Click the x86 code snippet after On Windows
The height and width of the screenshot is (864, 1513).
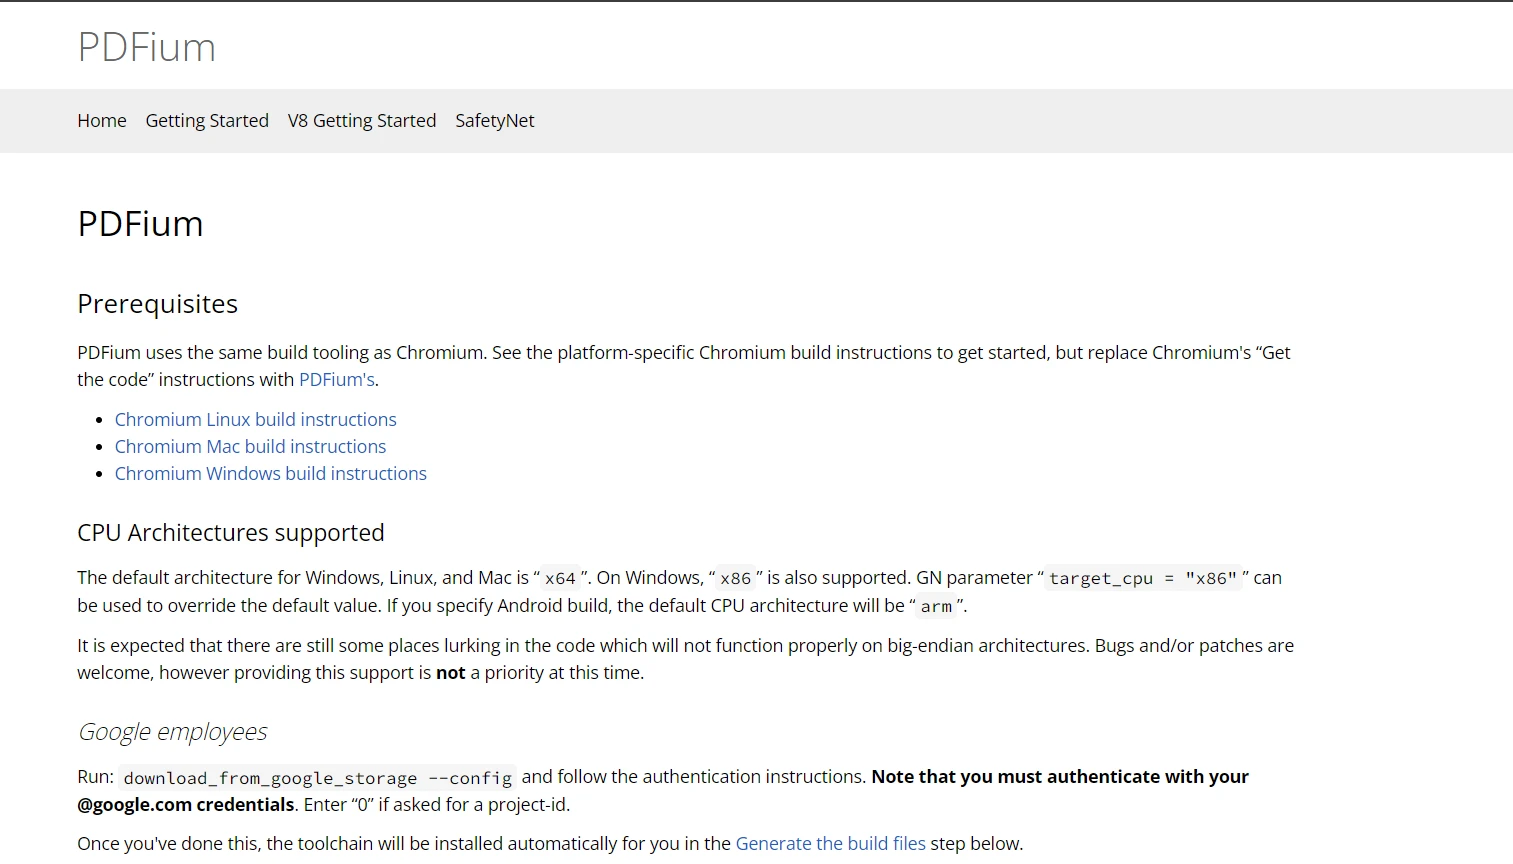(736, 578)
